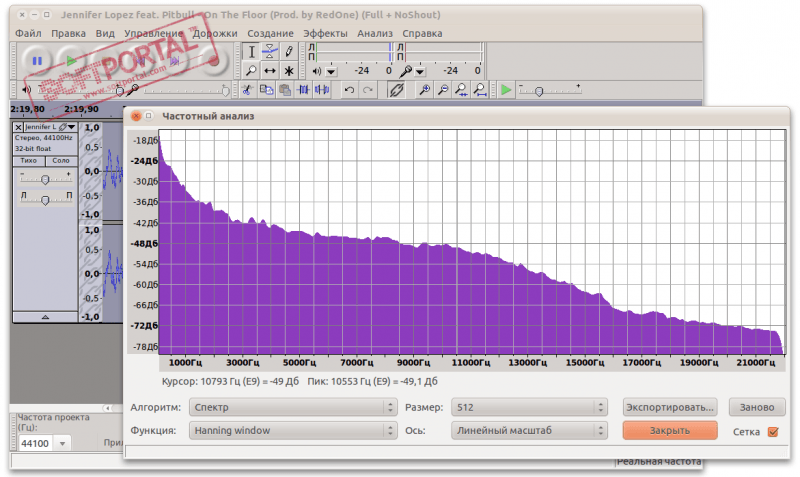The height and width of the screenshot is (477, 800).
Task: Click the Zoom Out magnifier icon
Action: pos(443,90)
